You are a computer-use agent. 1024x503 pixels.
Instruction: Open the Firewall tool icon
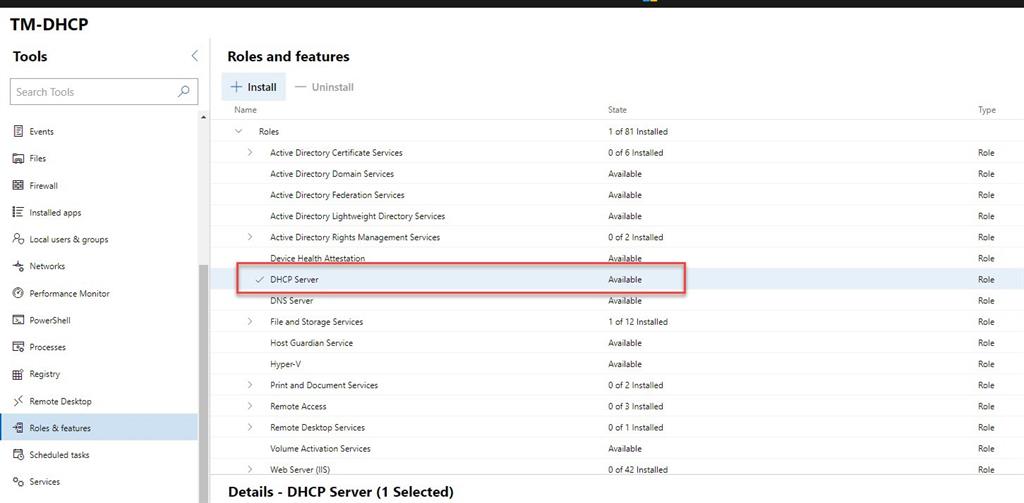[18, 186]
